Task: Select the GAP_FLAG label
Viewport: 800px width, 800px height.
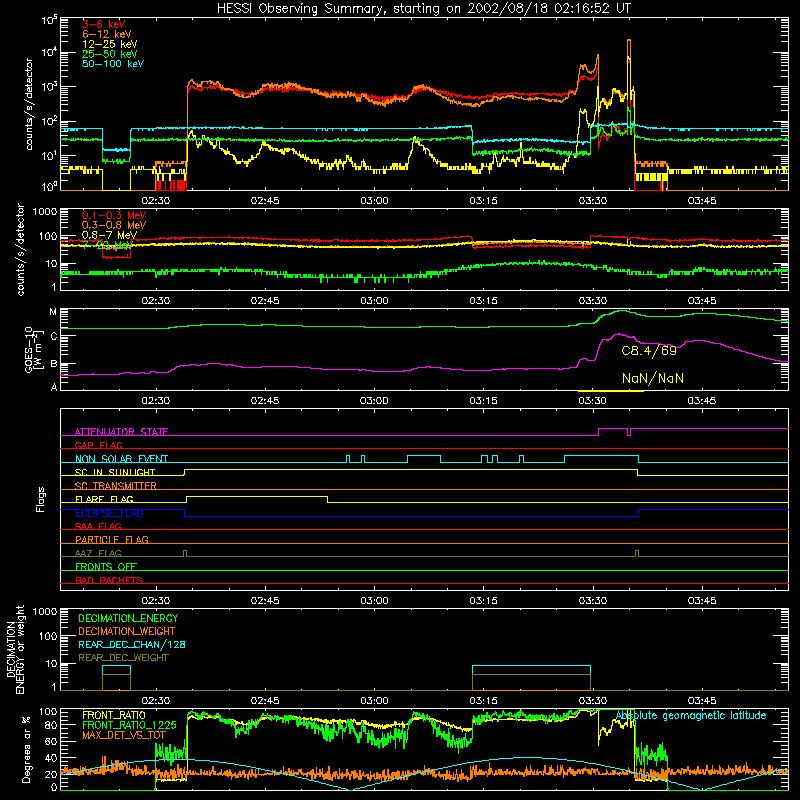Action: (x=98, y=445)
